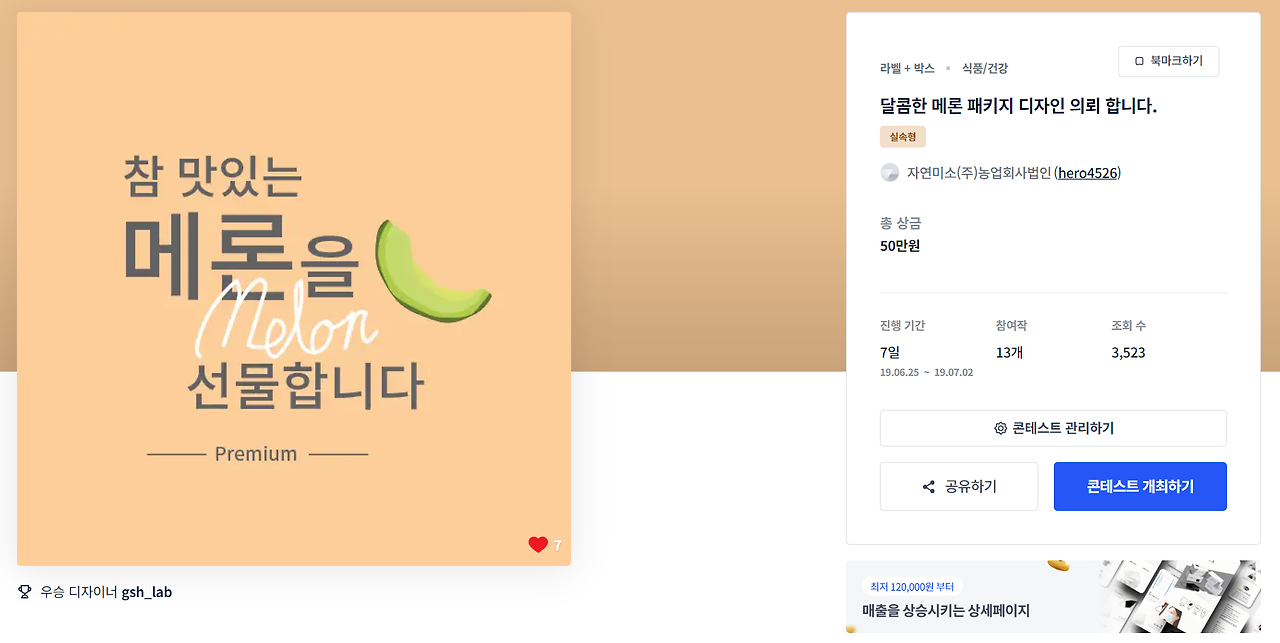Select the 라벨 + 박스 category
Viewport: 1280px width, 643px height.
(x=907, y=68)
